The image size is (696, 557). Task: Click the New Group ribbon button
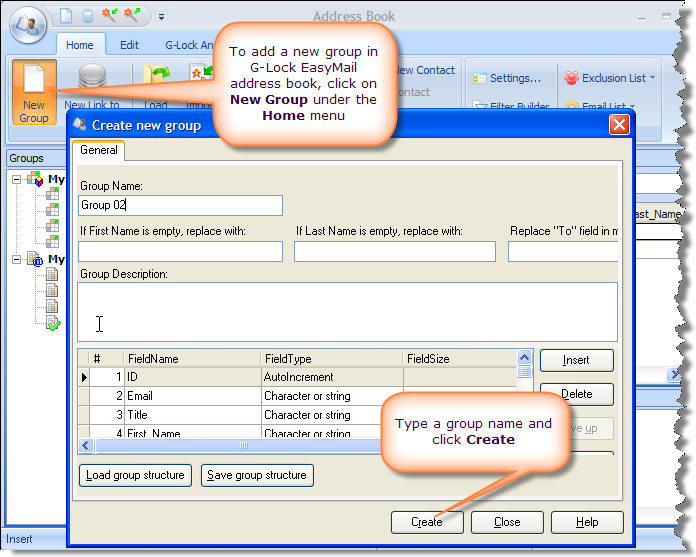click(x=34, y=92)
